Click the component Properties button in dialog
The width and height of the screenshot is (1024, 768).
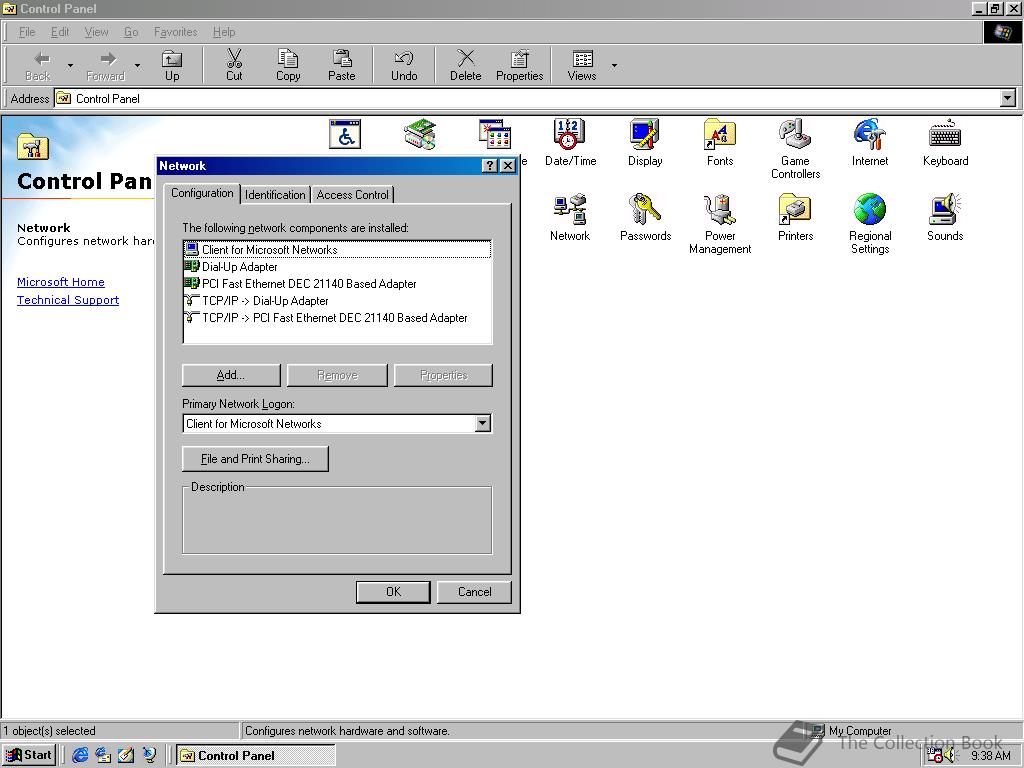tap(443, 375)
